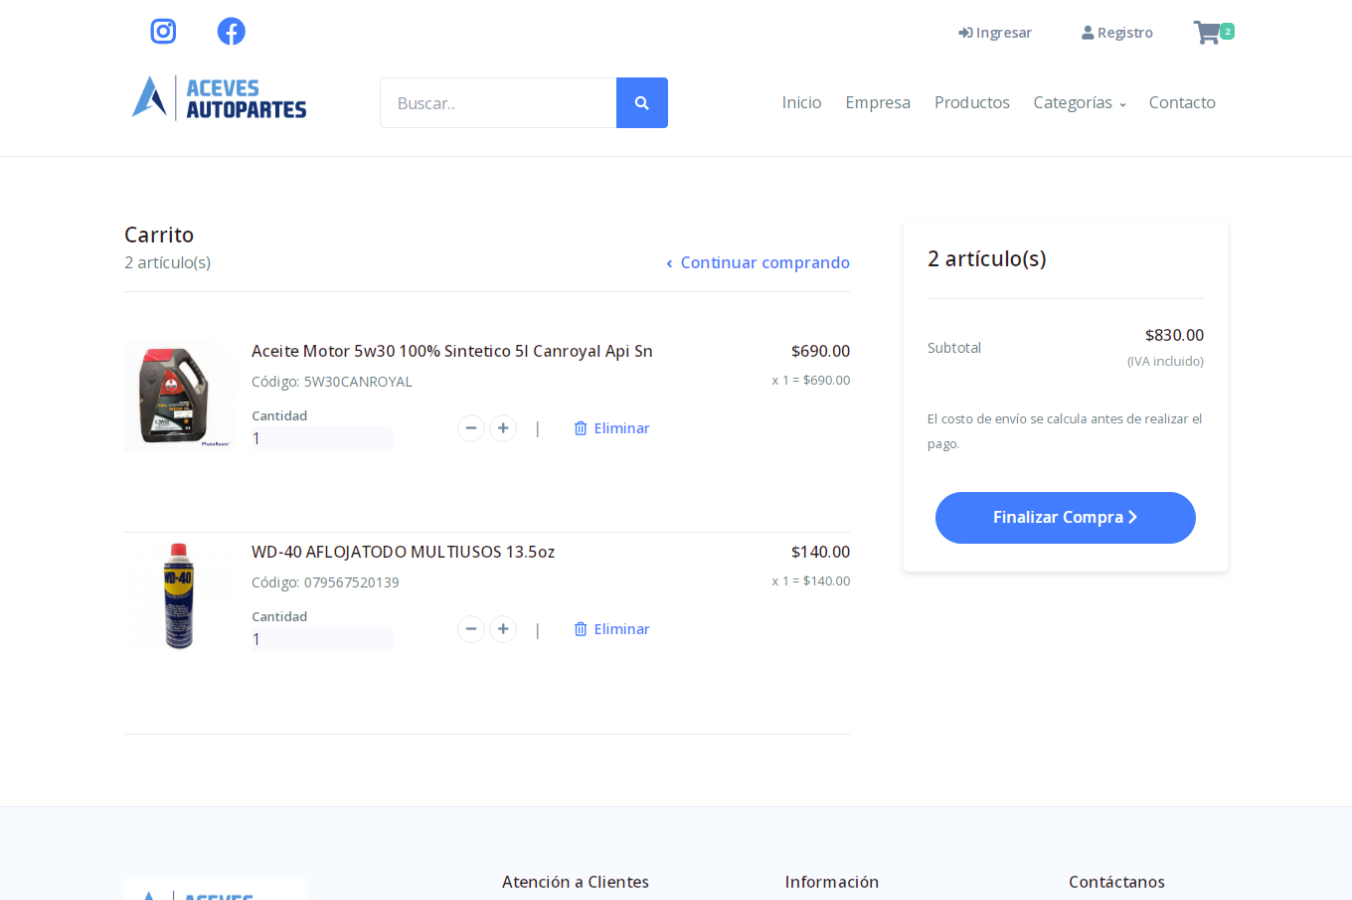Click the Ingresar login link

[995, 33]
